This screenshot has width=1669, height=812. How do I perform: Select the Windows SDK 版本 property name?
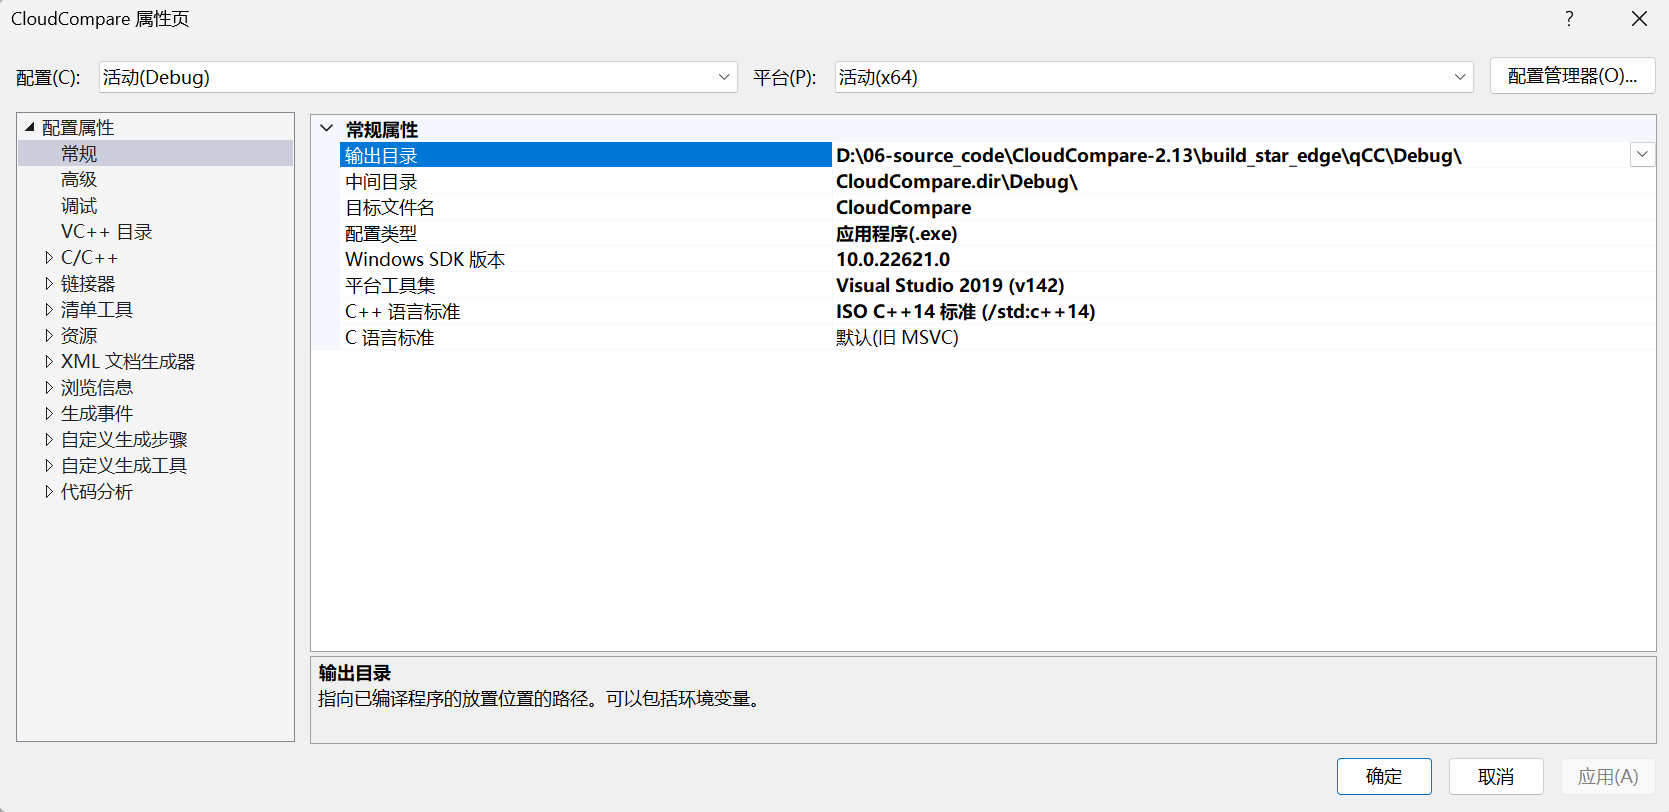click(x=425, y=259)
